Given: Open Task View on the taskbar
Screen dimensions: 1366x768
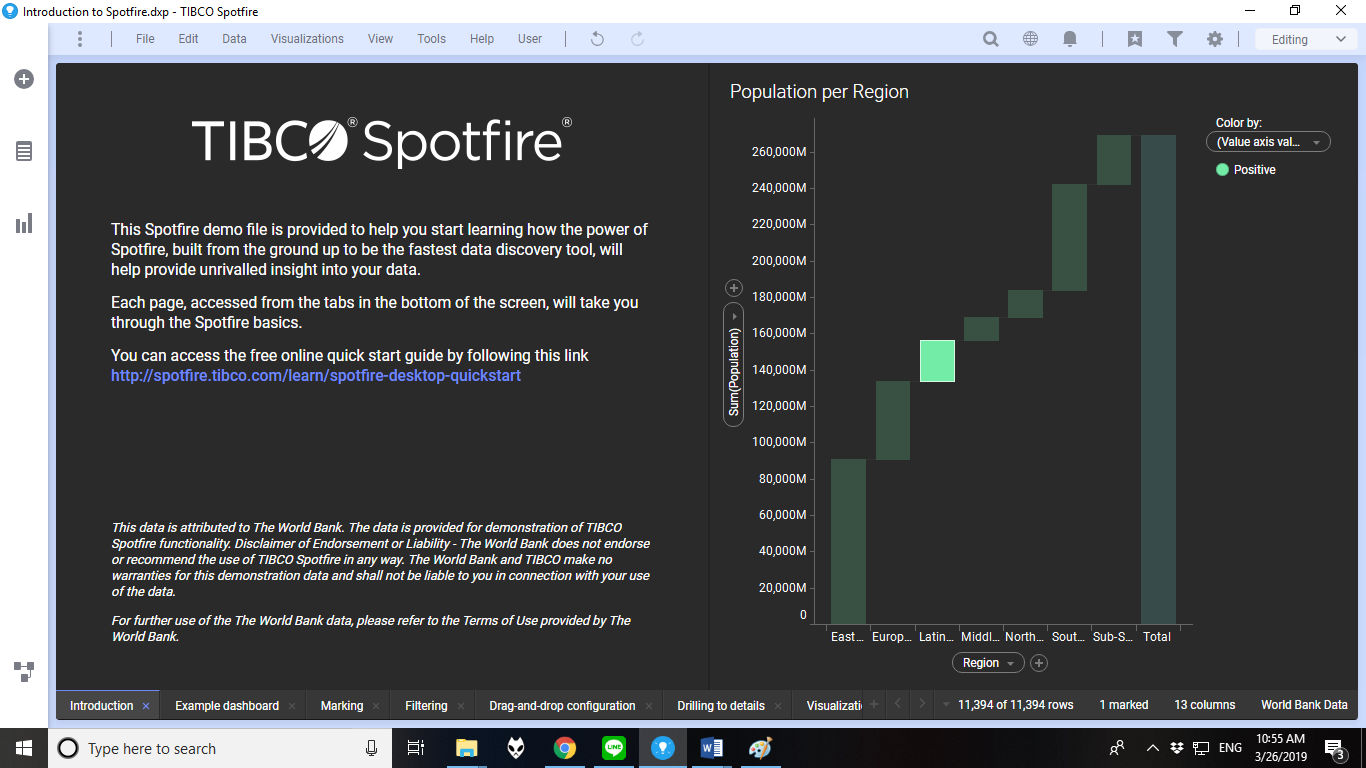Looking at the screenshot, I should [x=416, y=748].
